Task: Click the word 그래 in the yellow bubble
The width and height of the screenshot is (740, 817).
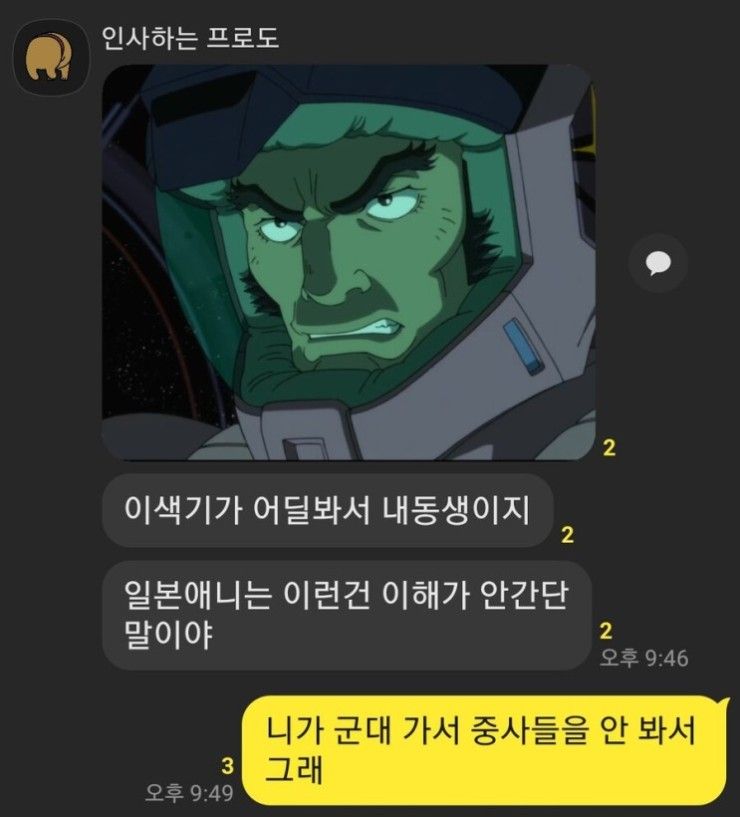Action: tap(294, 769)
